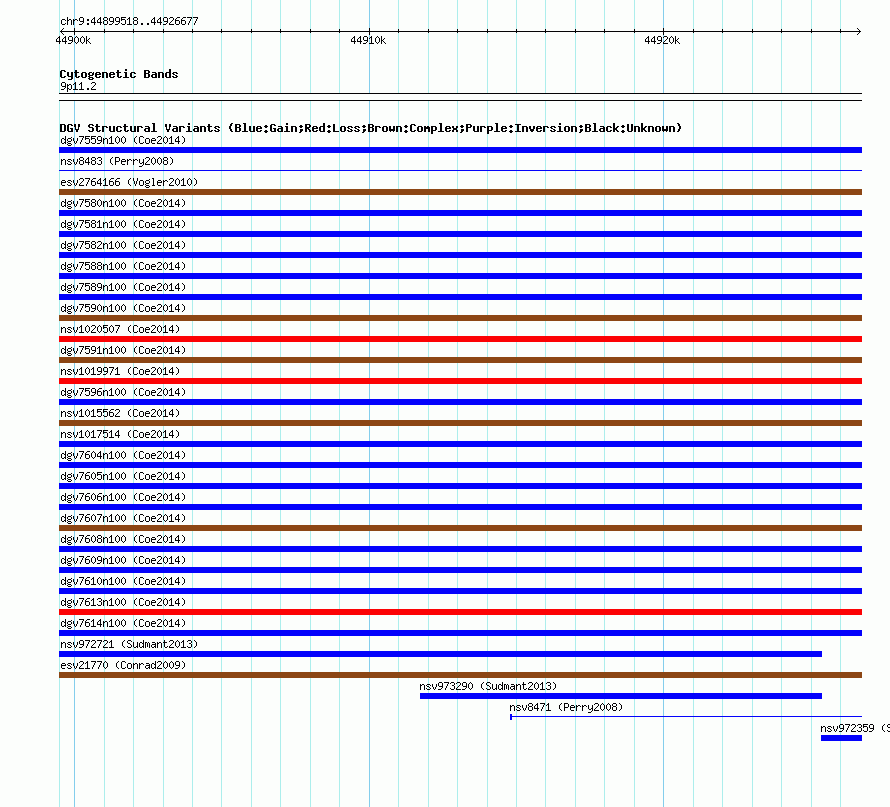Click the dgv7608n100 (Coe2014) label

click(123, 539)
